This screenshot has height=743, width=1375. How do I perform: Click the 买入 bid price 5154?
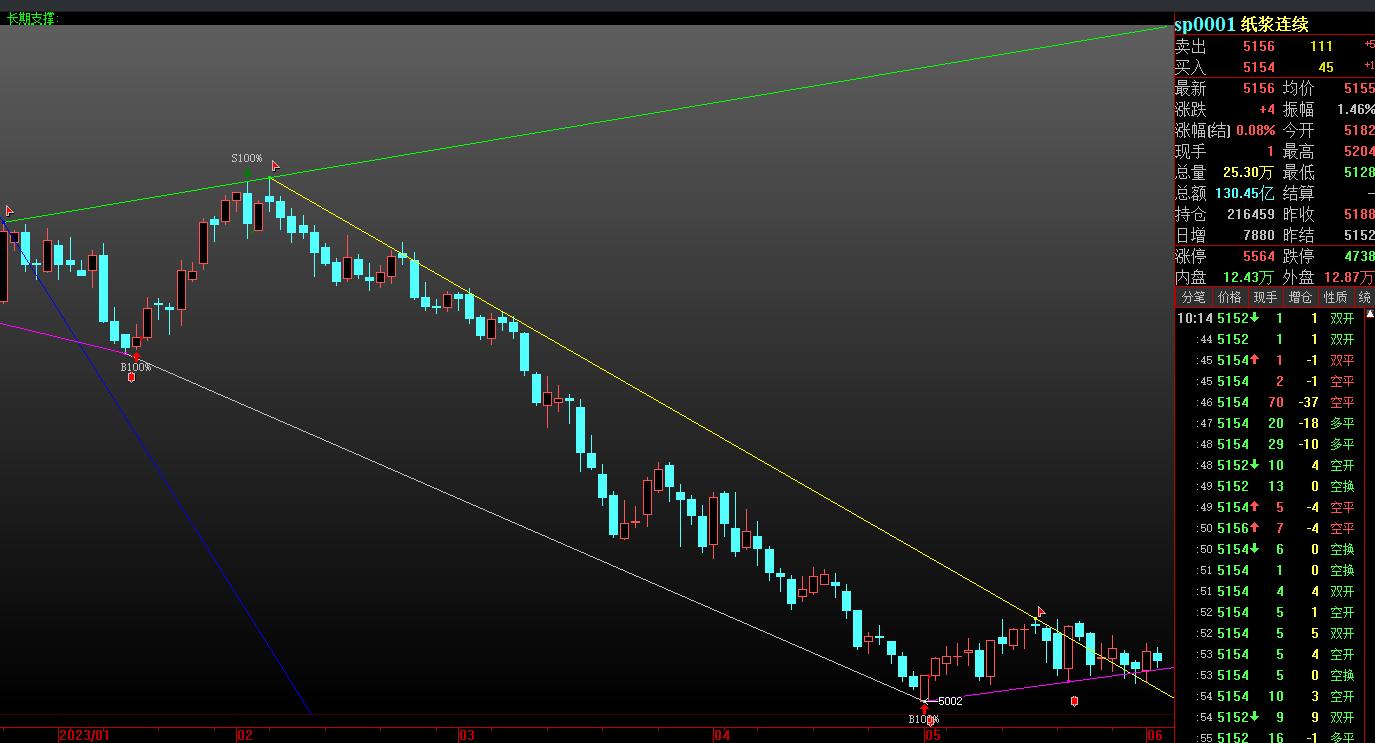click(x=1259, y=67)
